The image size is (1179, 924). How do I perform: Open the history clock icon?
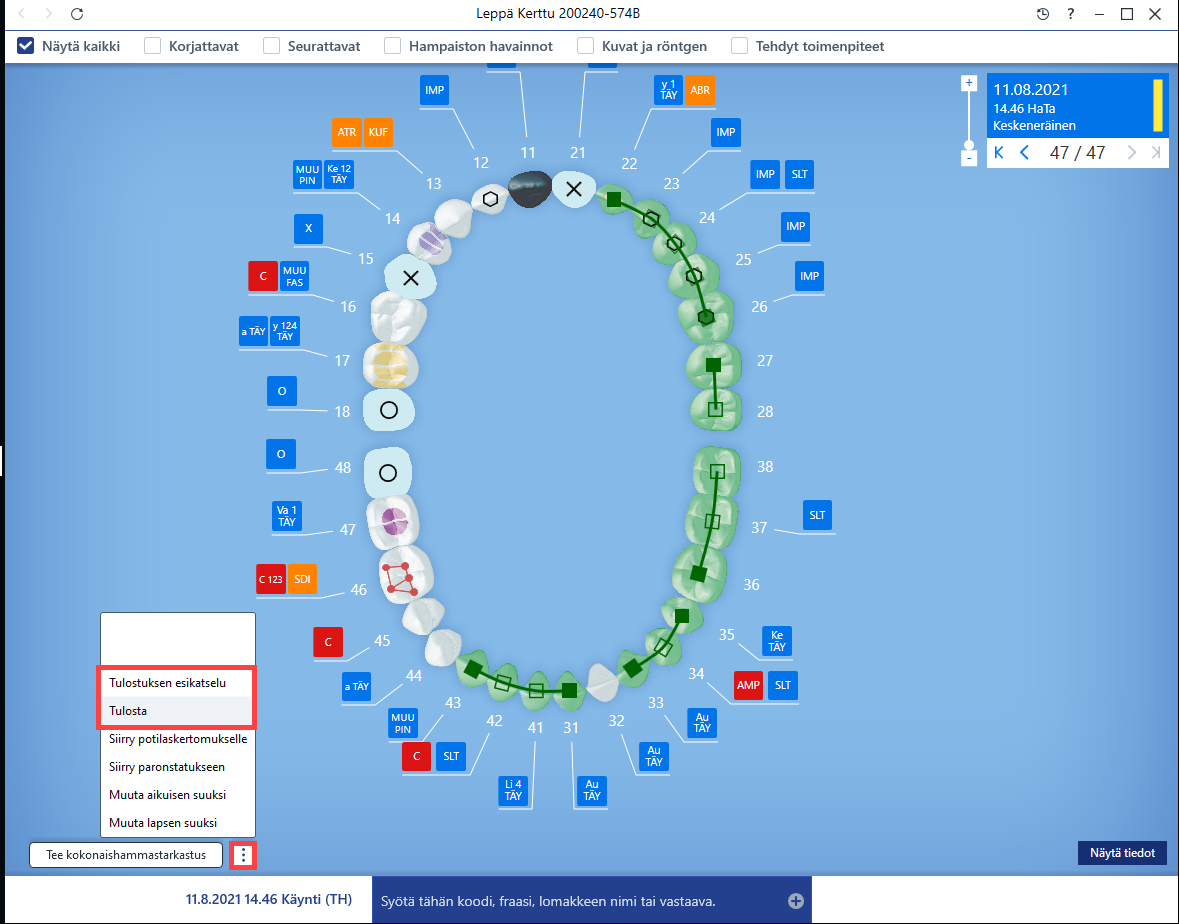point(1043,14)
